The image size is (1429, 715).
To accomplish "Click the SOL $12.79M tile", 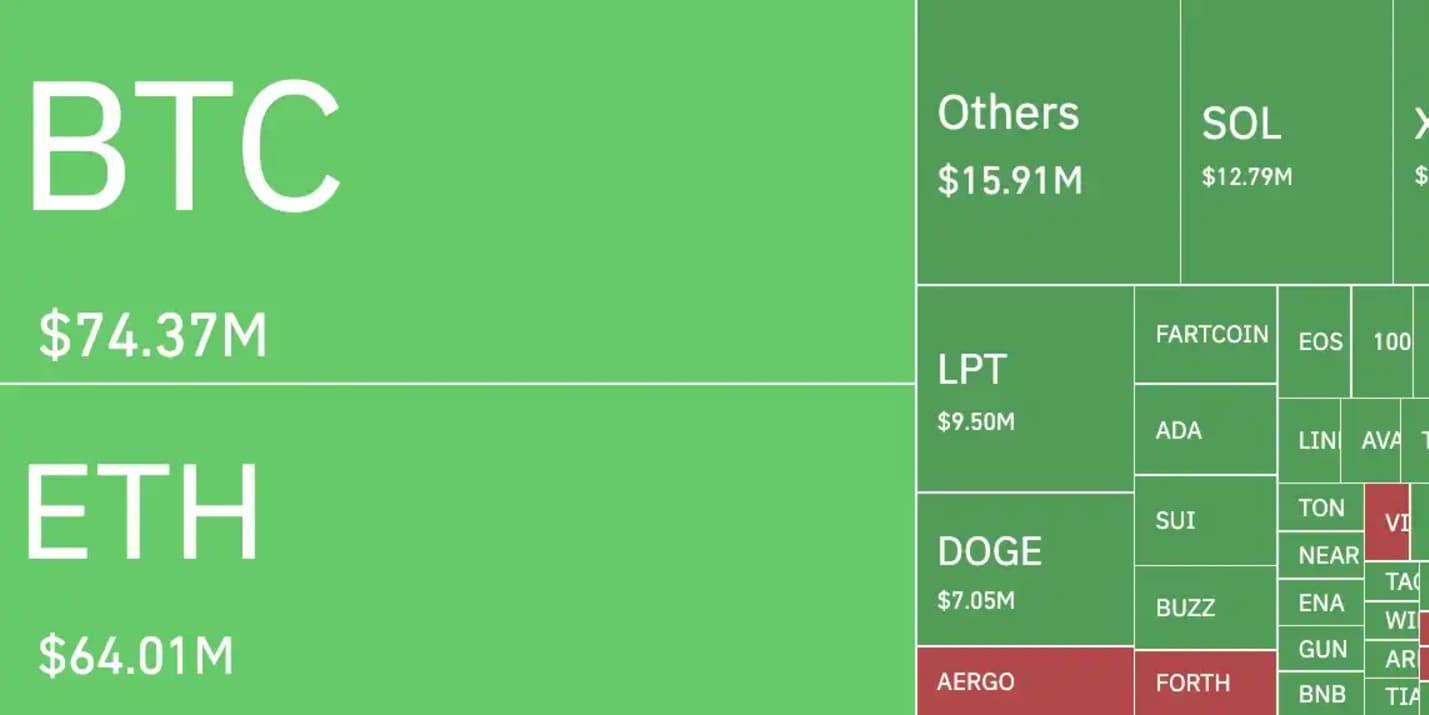I will pyautogui.click(x=1286, y=141).
